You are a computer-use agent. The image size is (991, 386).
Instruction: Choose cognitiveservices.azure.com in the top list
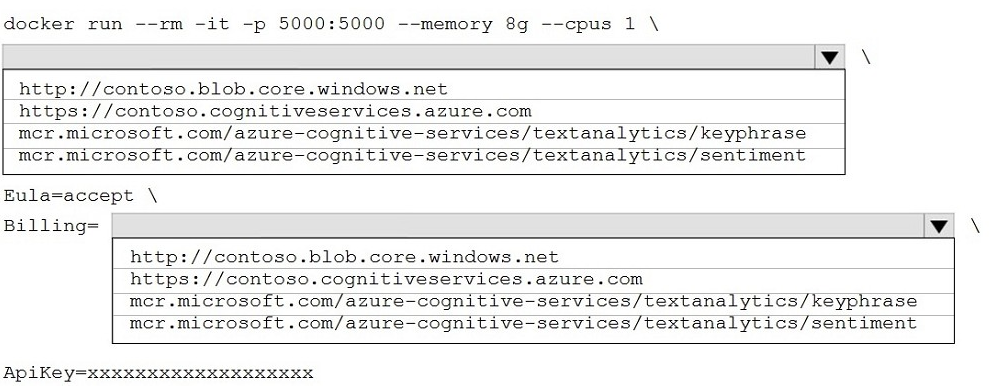click(x=423, y=111)
